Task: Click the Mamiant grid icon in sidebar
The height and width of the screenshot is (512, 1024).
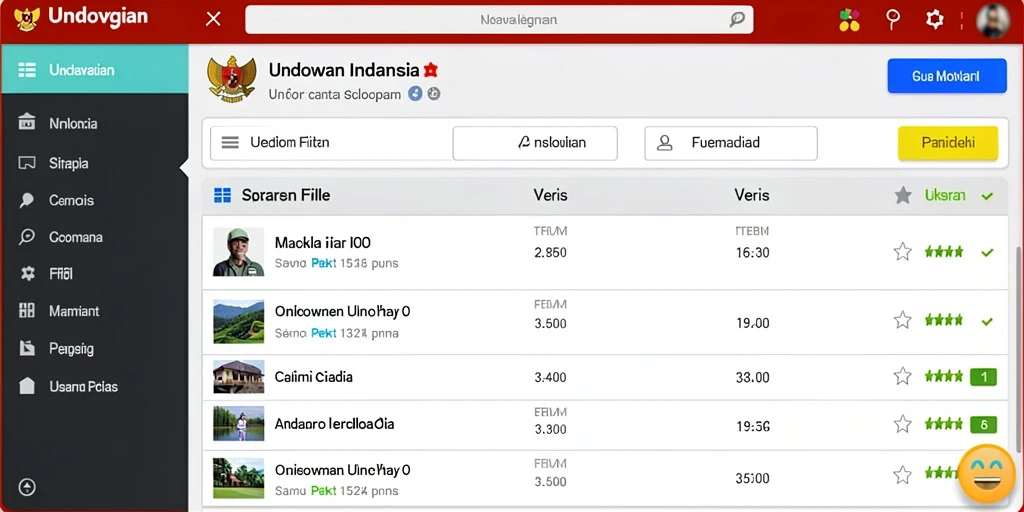Action: point(27,311)
